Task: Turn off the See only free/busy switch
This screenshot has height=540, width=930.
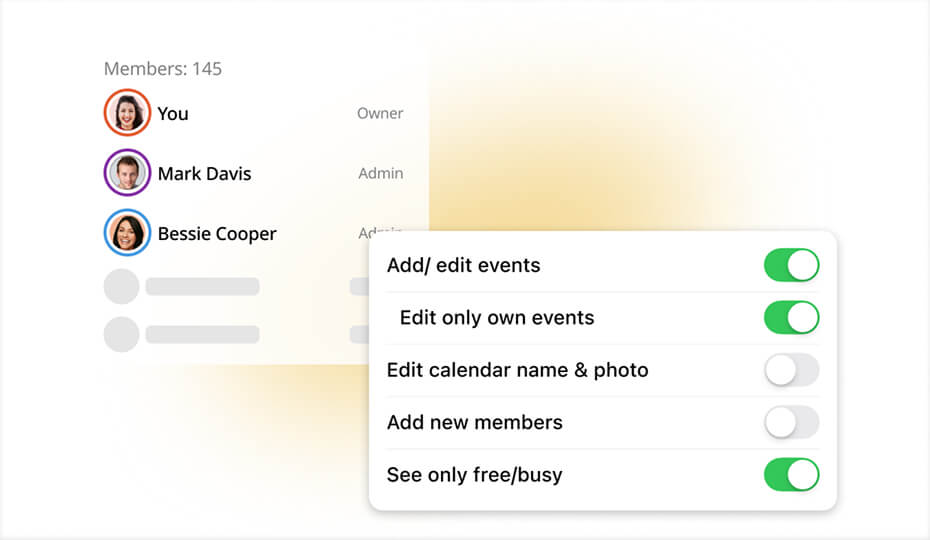Action: coord(791,474)
